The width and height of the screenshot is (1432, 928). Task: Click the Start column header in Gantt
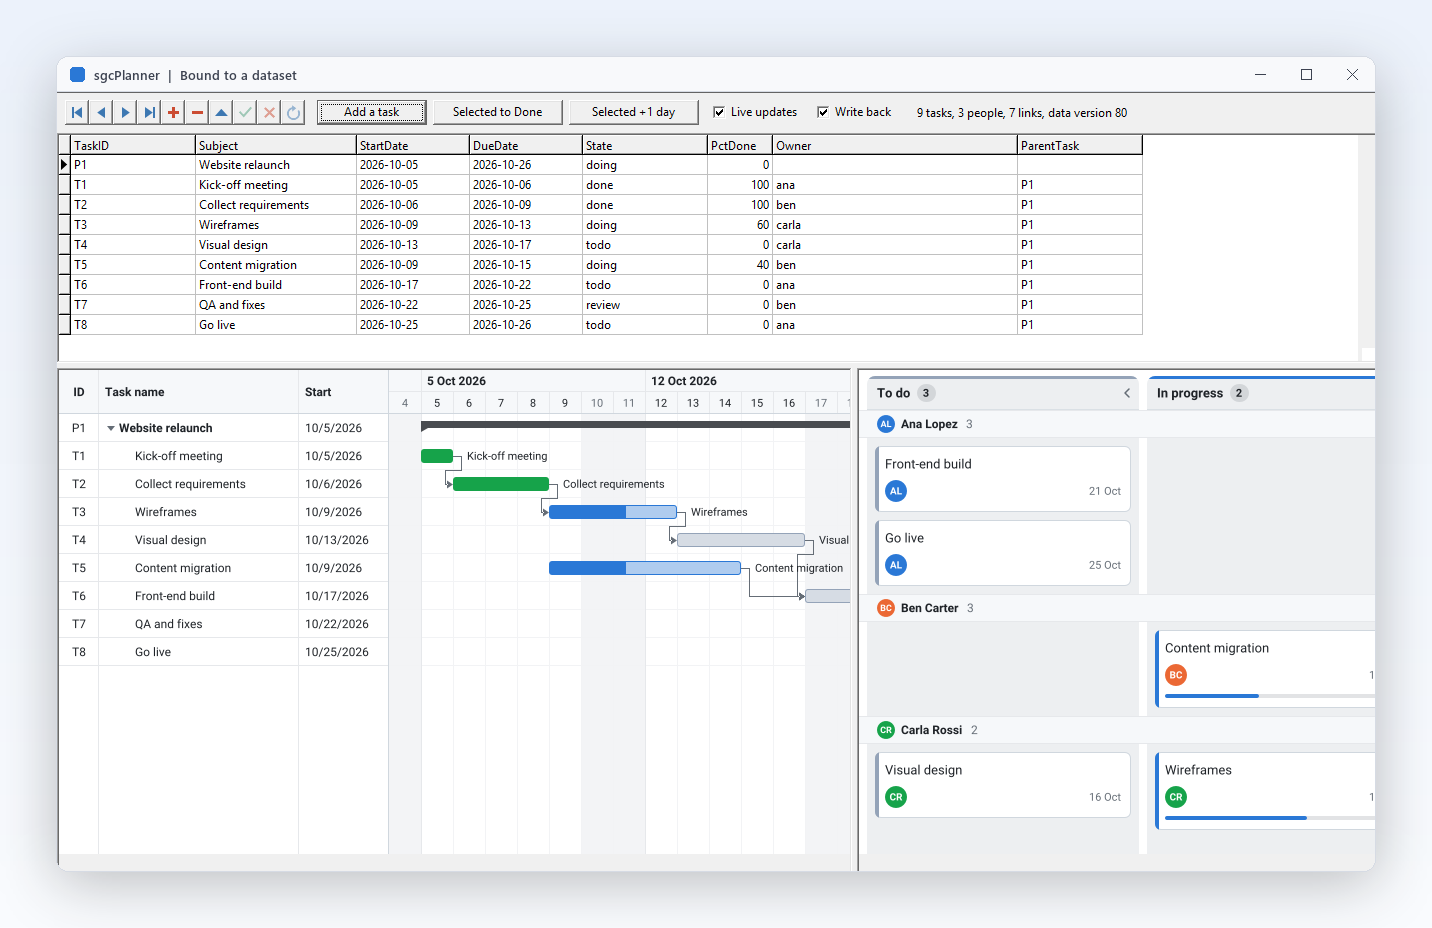point(343,392)
